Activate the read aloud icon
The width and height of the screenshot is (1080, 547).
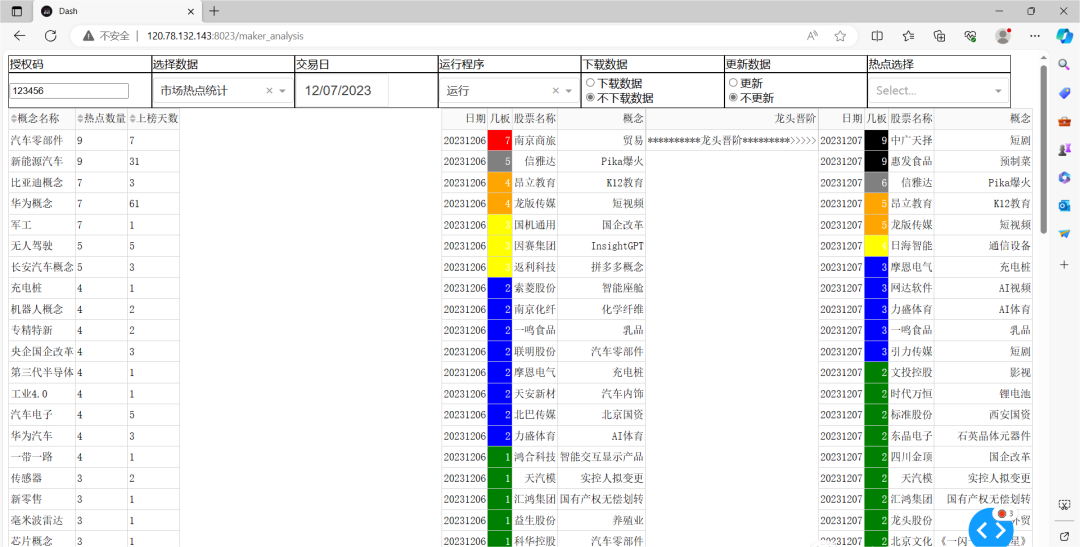(813, 36)
